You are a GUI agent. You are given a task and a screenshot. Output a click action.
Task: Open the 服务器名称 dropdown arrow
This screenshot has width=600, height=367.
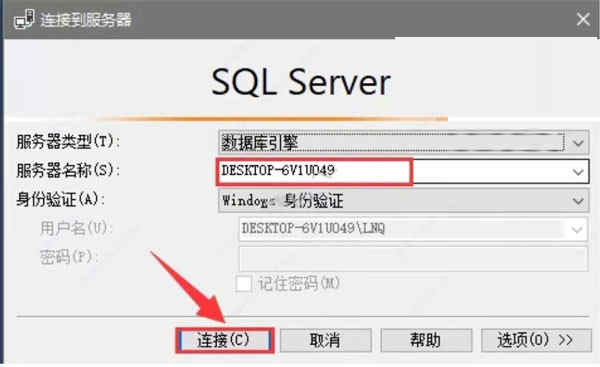click(578, 172)
